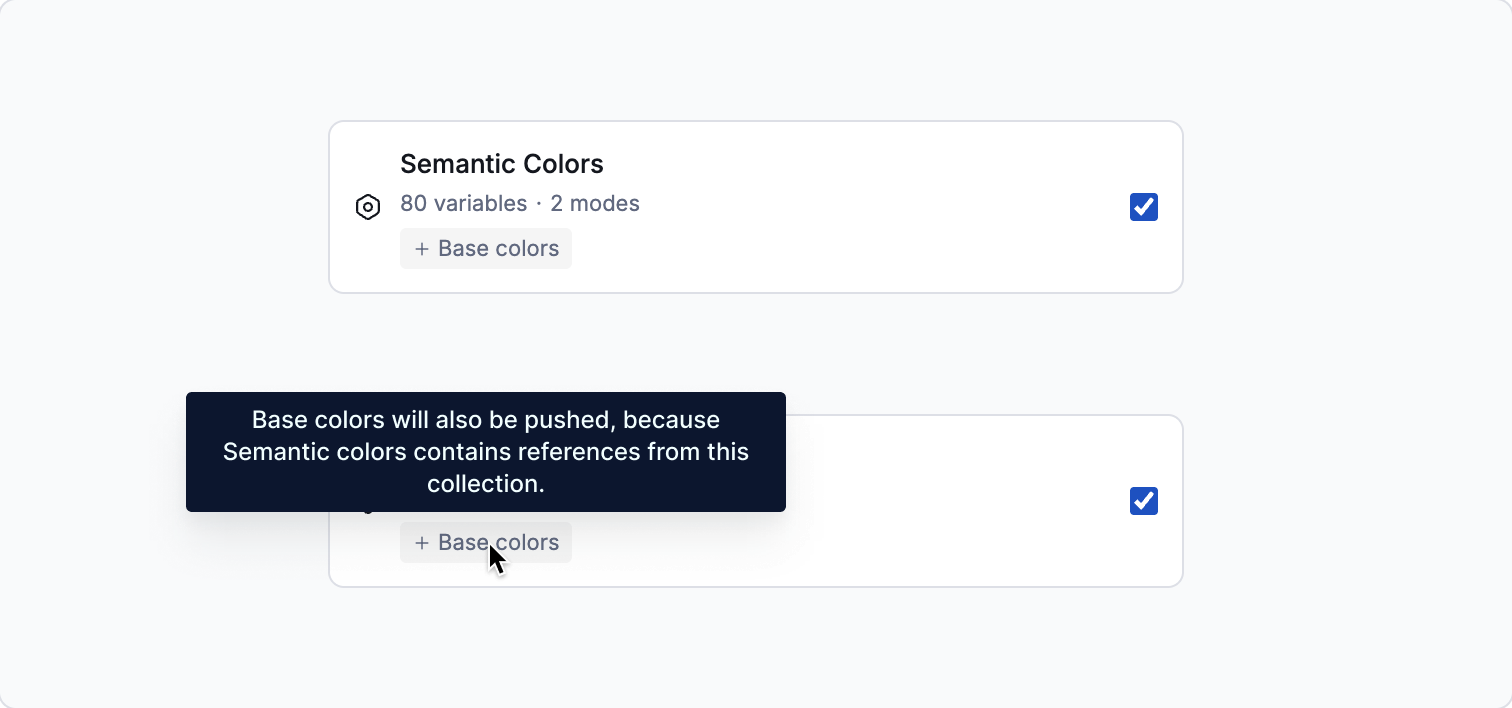1512x708 pixels.
Task: Click the 80 variables label
Action: pyautogui.click(x=464, y=203)
